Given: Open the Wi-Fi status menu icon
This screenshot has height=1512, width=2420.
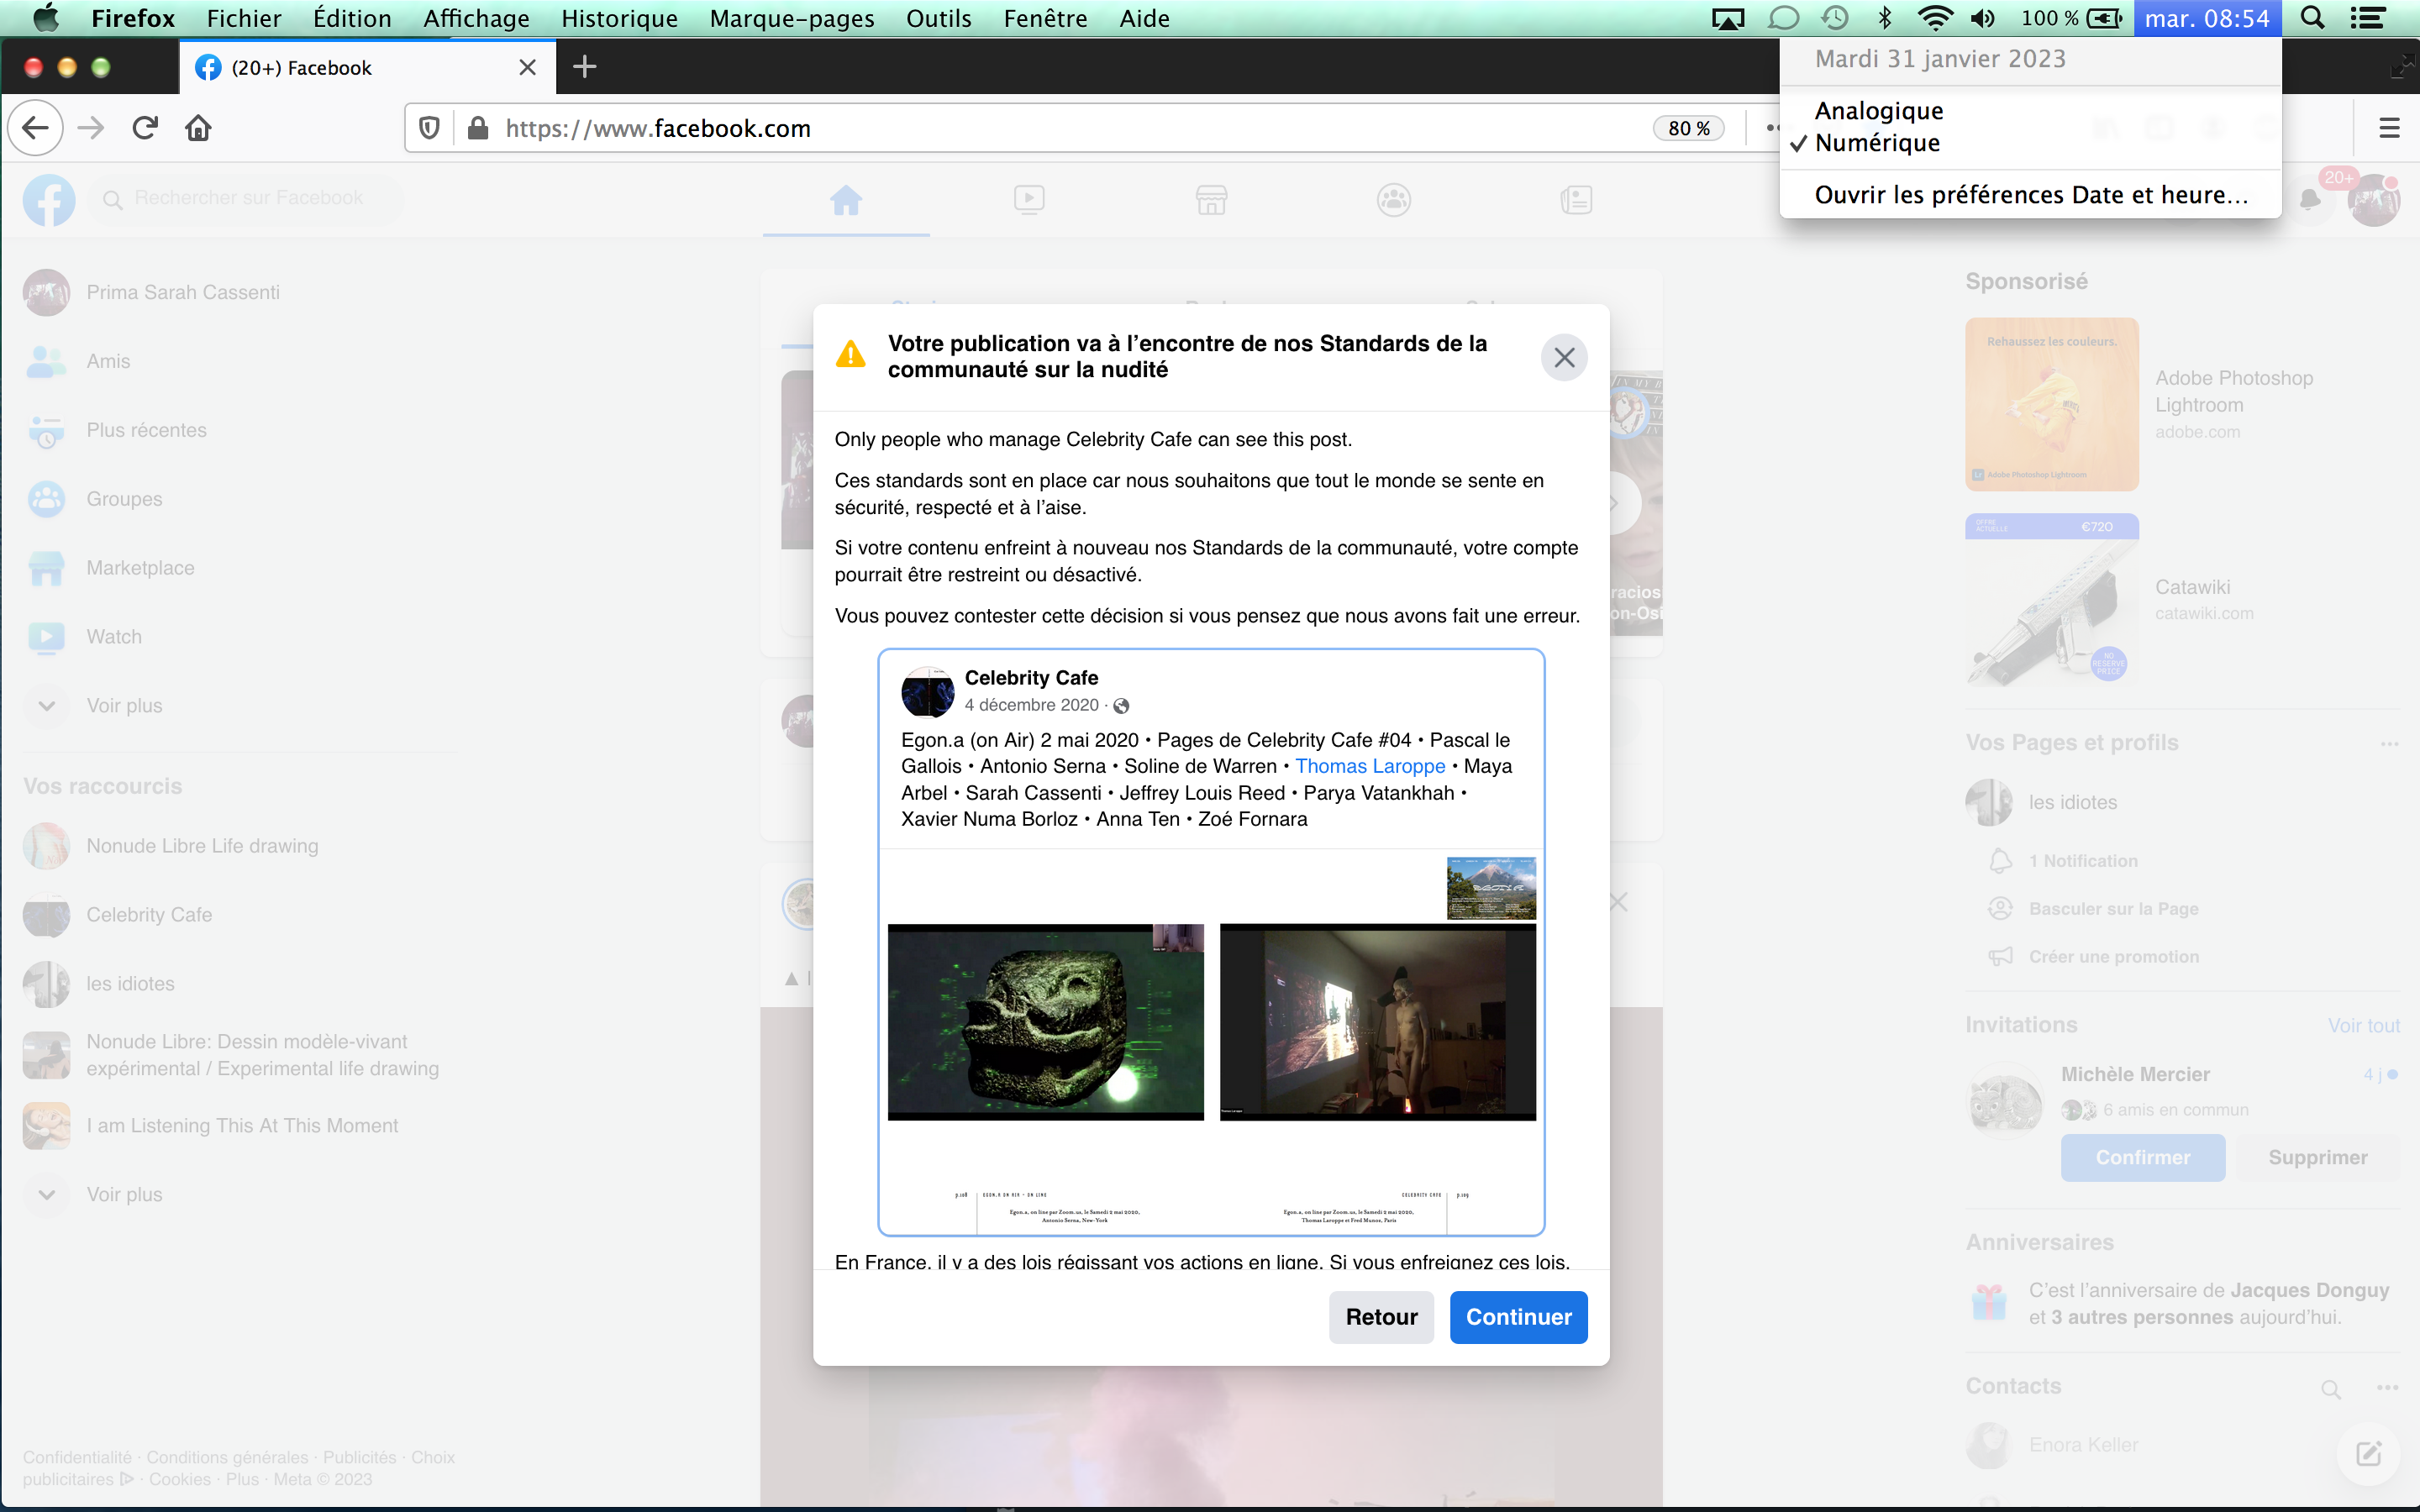Looking at the screenshot, I should click(x=1935, y=18).
